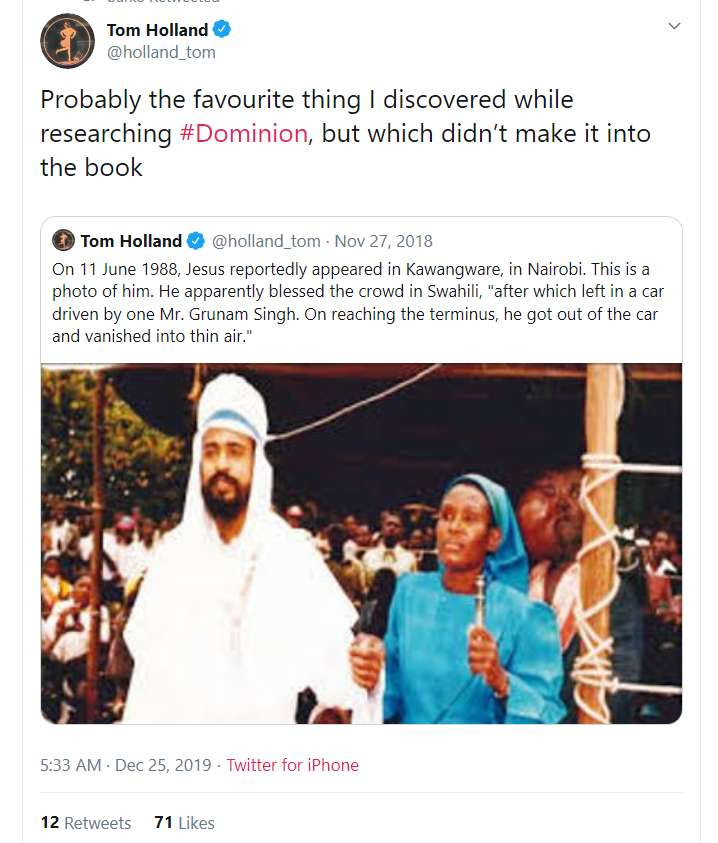Click the verified badge in the quoted tweet

196,241
